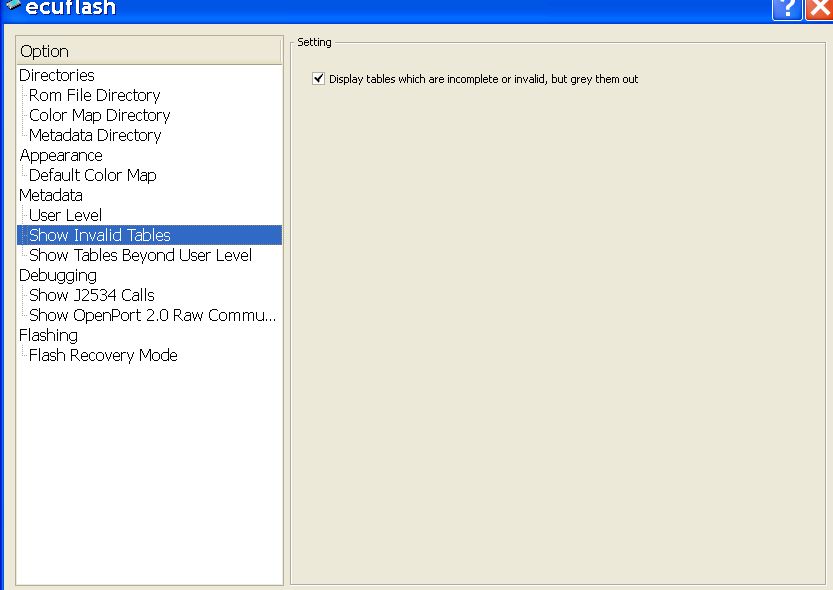Select Metadata Directory option
The height and width of the screenshot is (590, 833).
coord(95,135)
